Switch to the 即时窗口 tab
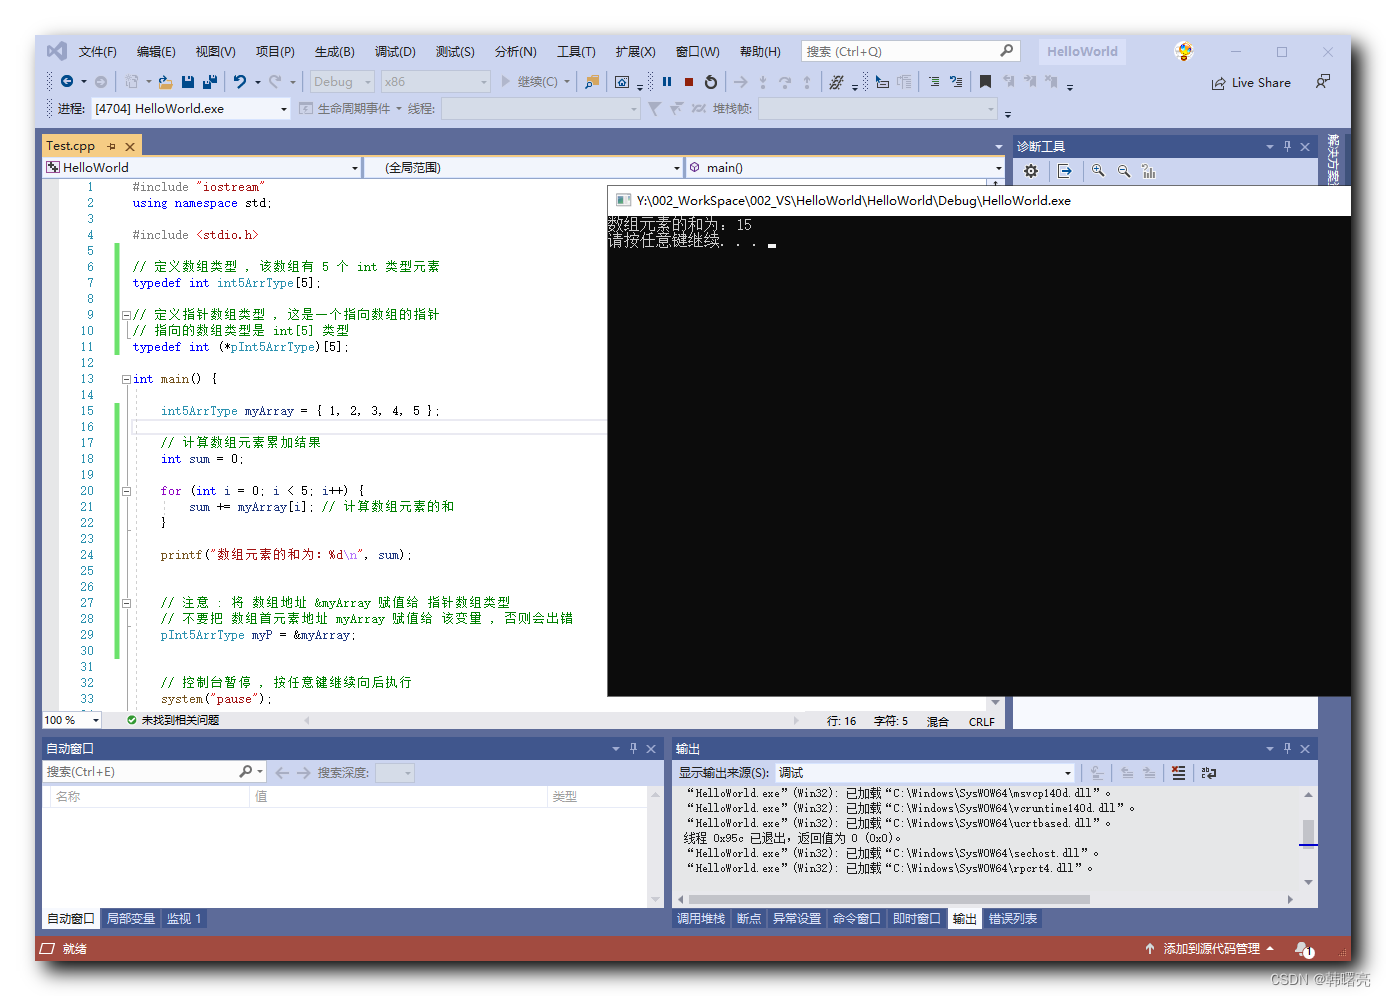The height and width of the screenshot is (996, 1386). point(917,918)
